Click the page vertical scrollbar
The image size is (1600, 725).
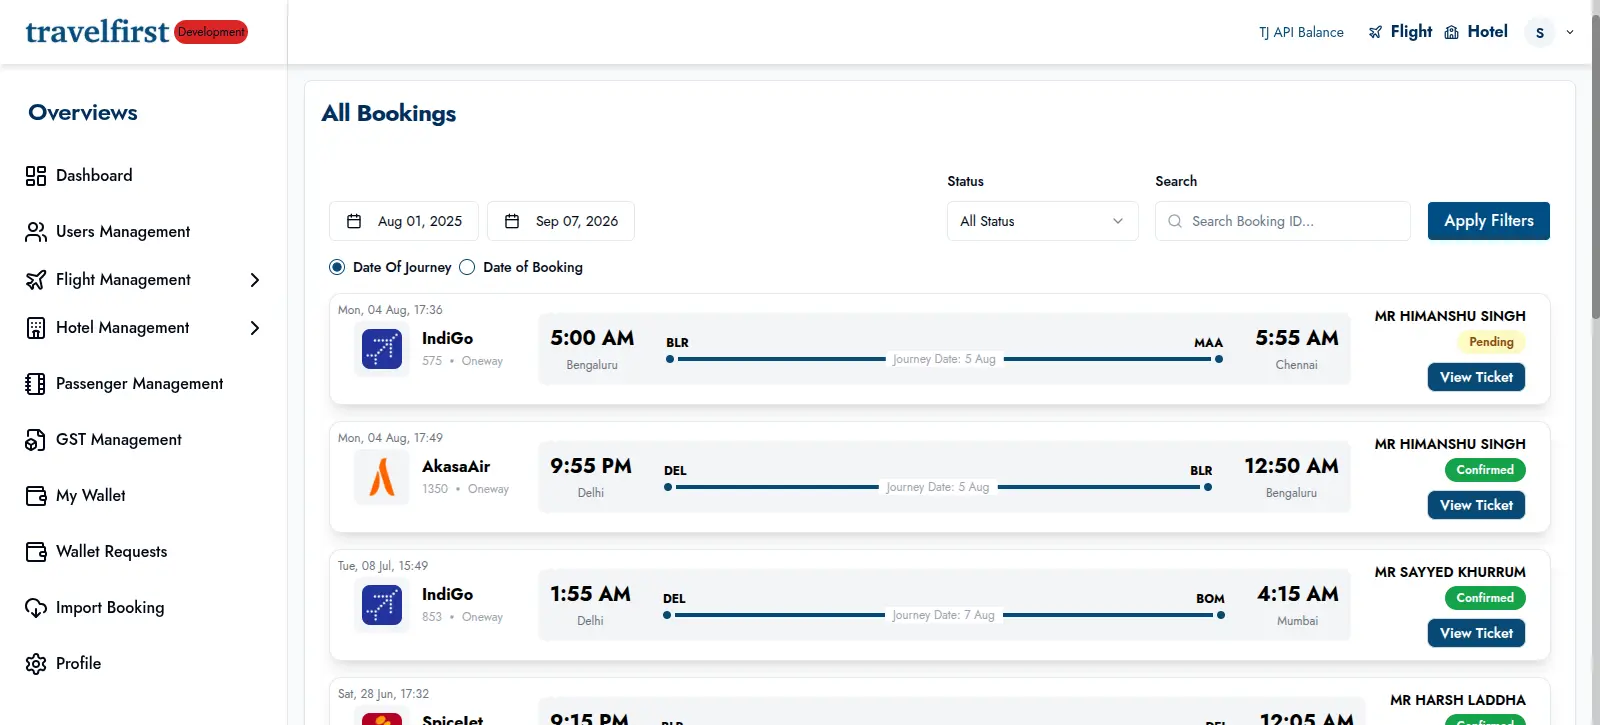click(x=1595, y=168)
